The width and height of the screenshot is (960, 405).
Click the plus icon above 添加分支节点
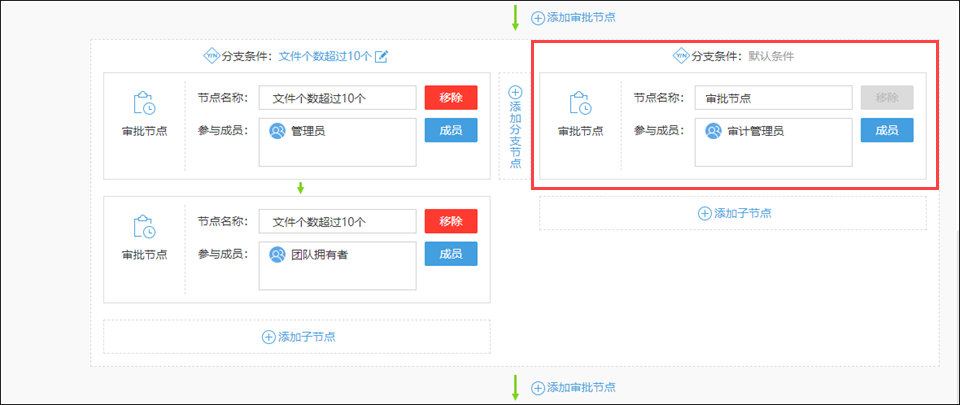(x=516, y=92)
